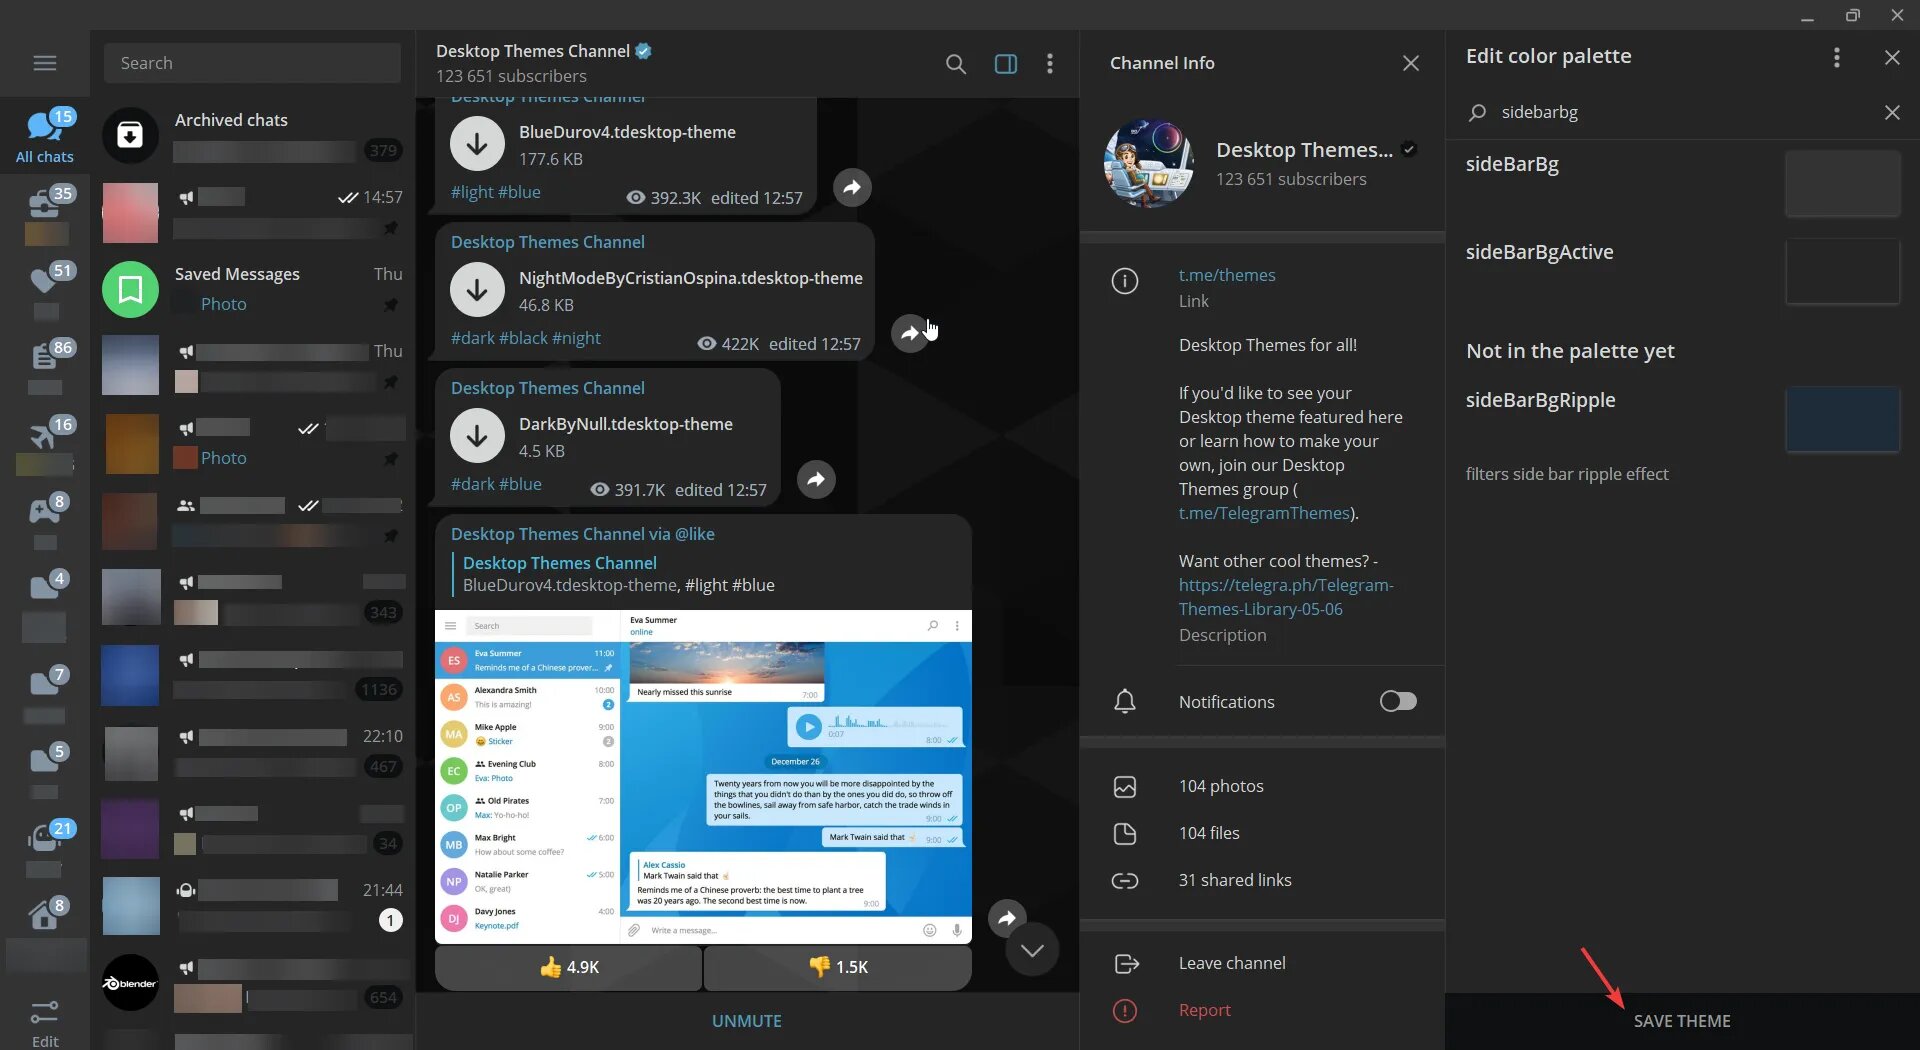Click the #light hashtag

click(472, 192)
